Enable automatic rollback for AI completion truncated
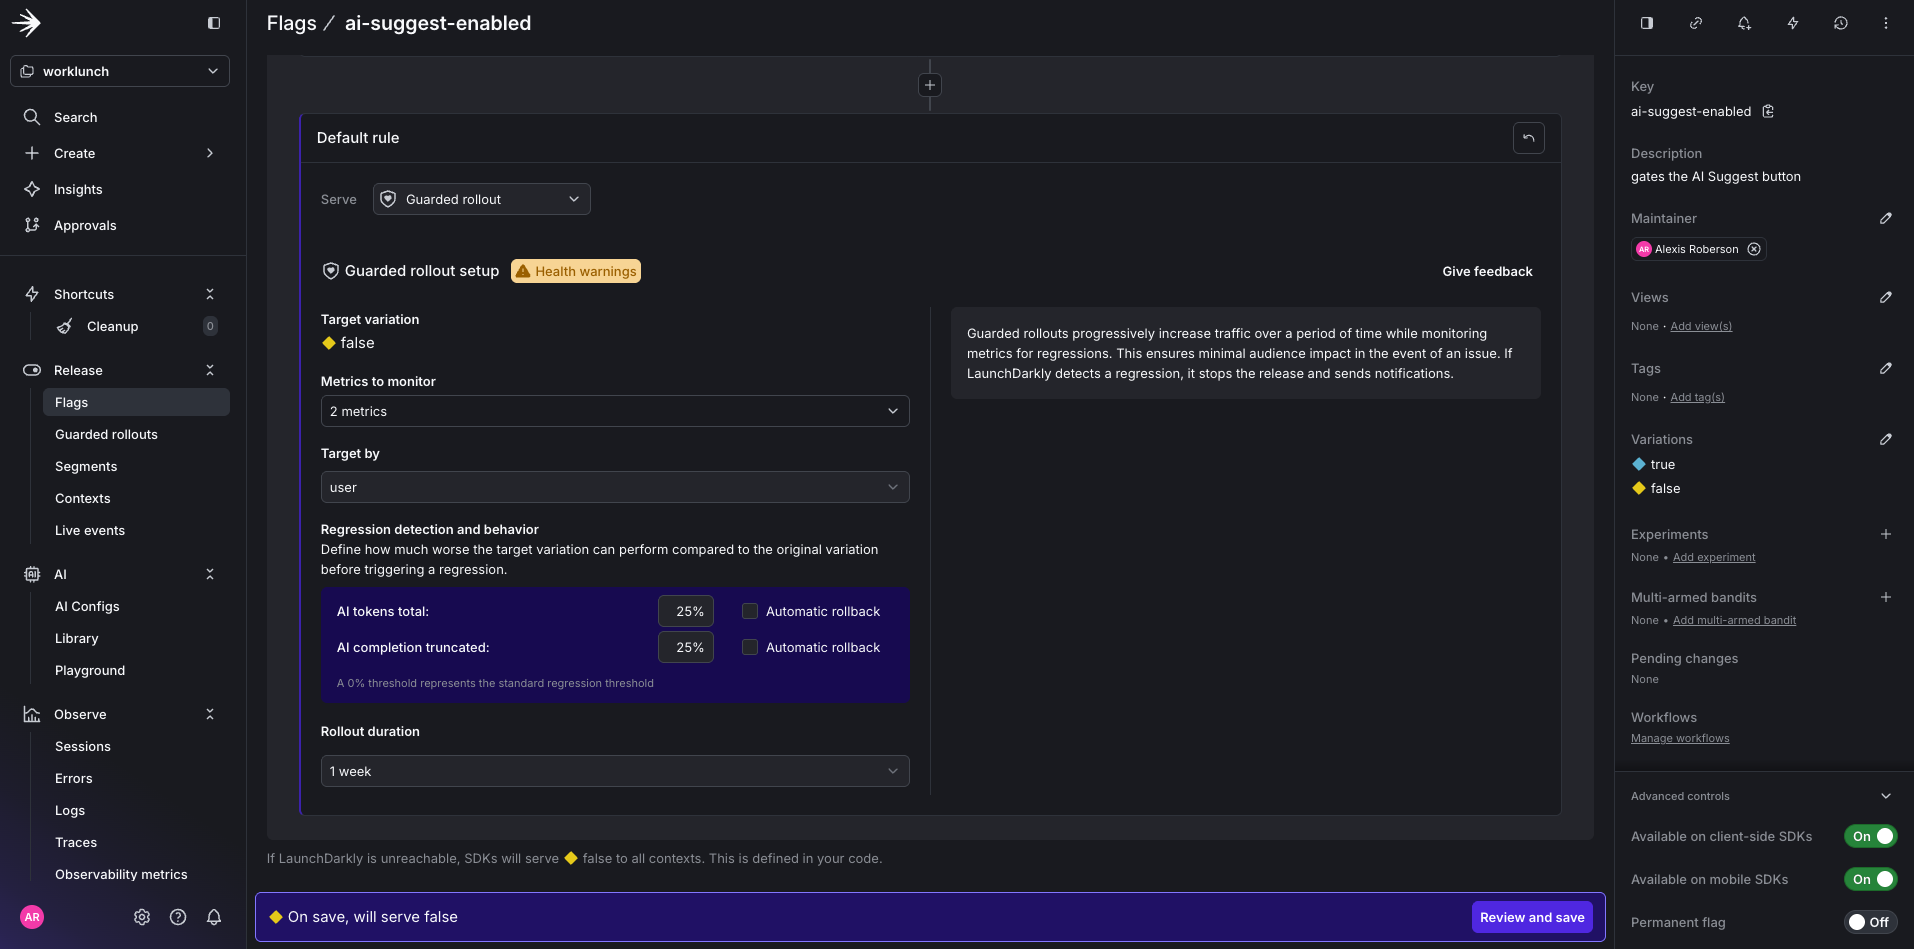Viewport: 1914px width, 949px height. point(750,647)
